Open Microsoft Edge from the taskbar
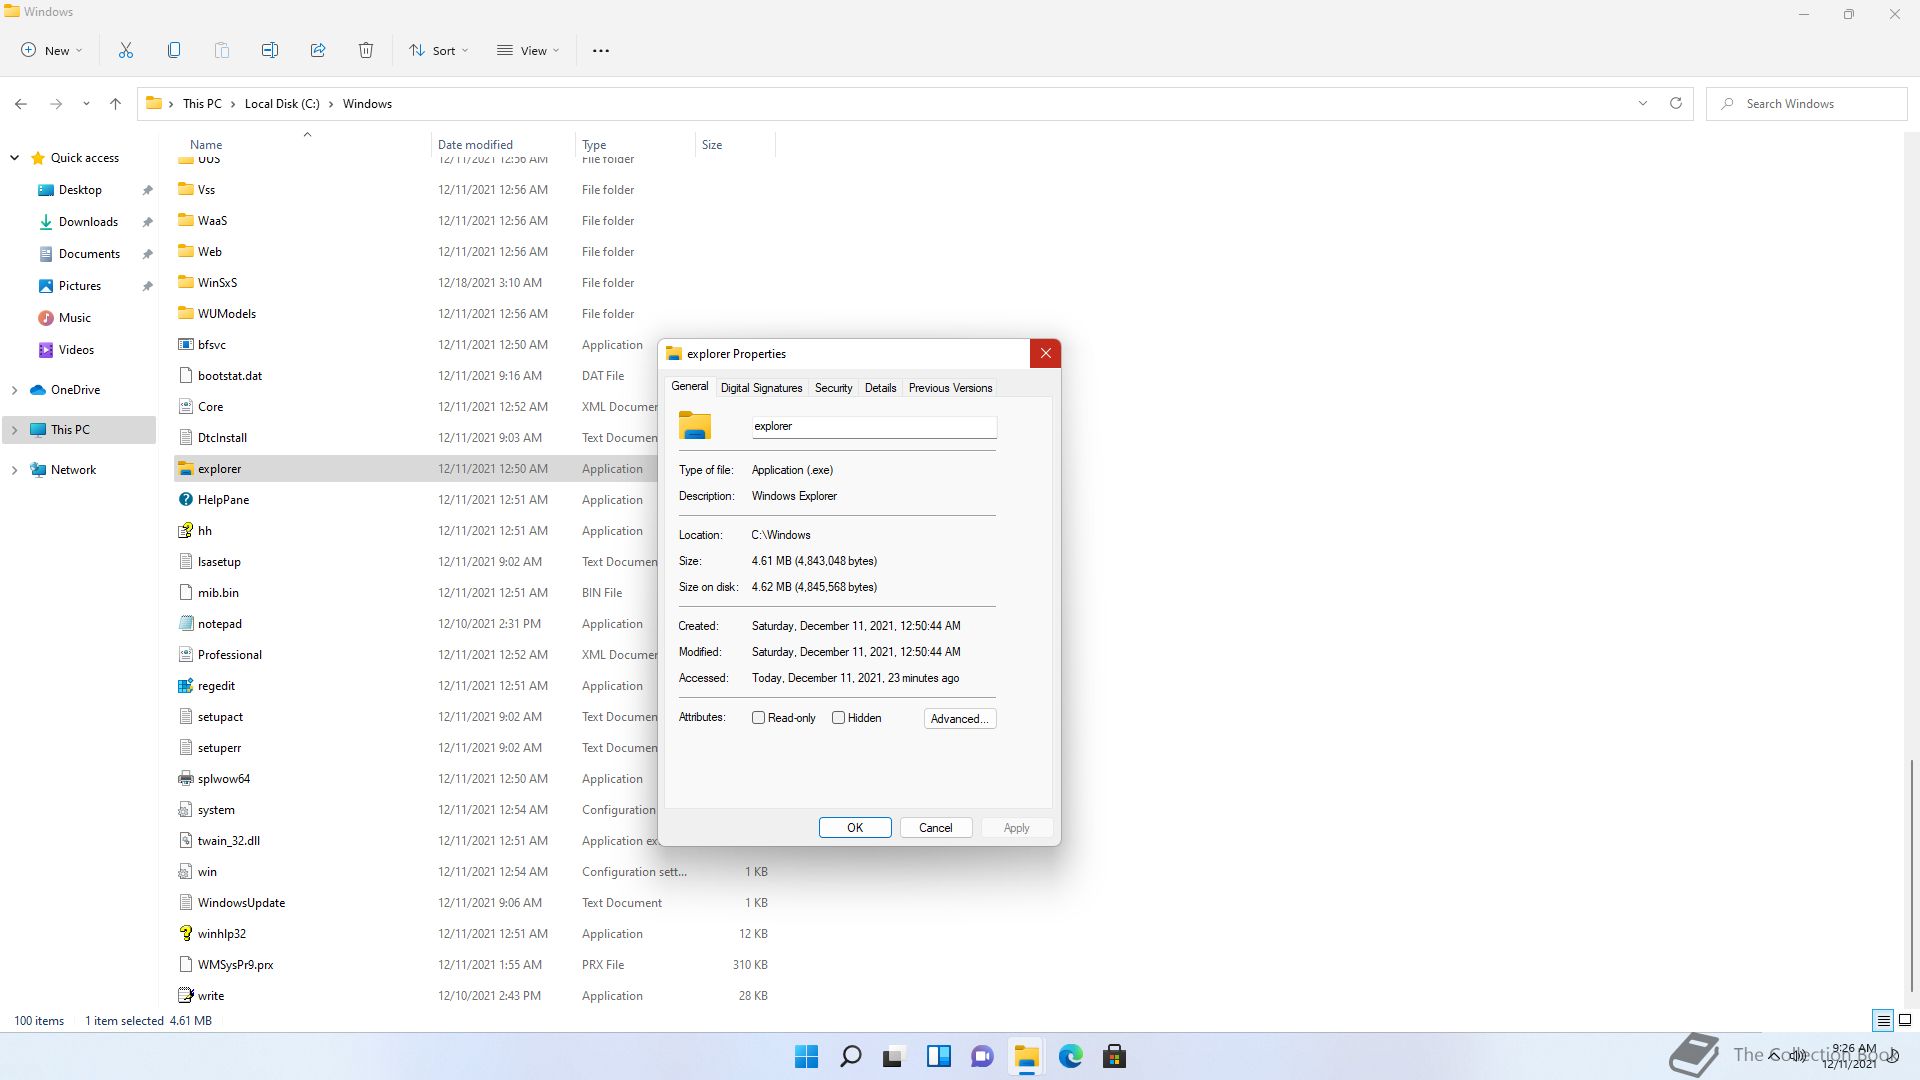The width and height of the screenshot is (1920, 1080). 1071,1056
